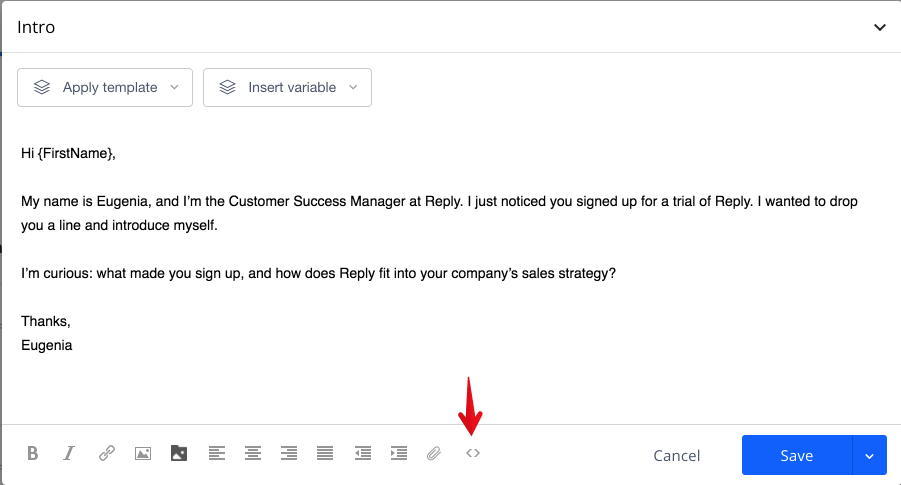Attach a file with the paperclip icon
The image size is (901, 485).
tap(434, 453)
